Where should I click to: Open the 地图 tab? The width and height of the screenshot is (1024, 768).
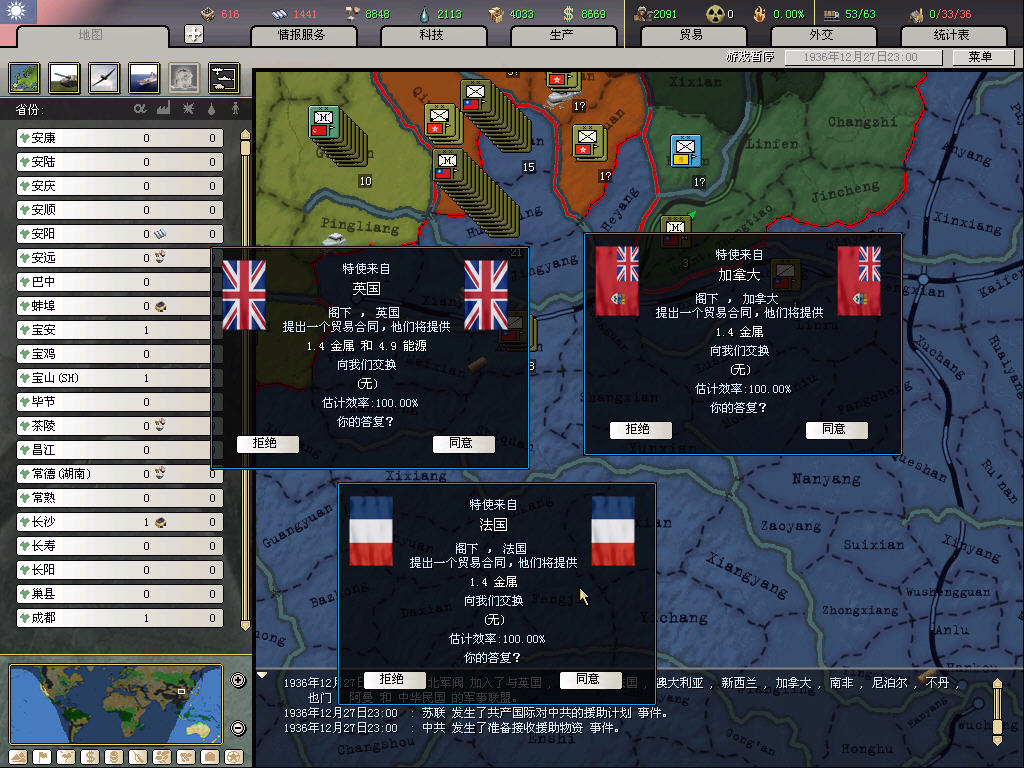click(91, 35)
